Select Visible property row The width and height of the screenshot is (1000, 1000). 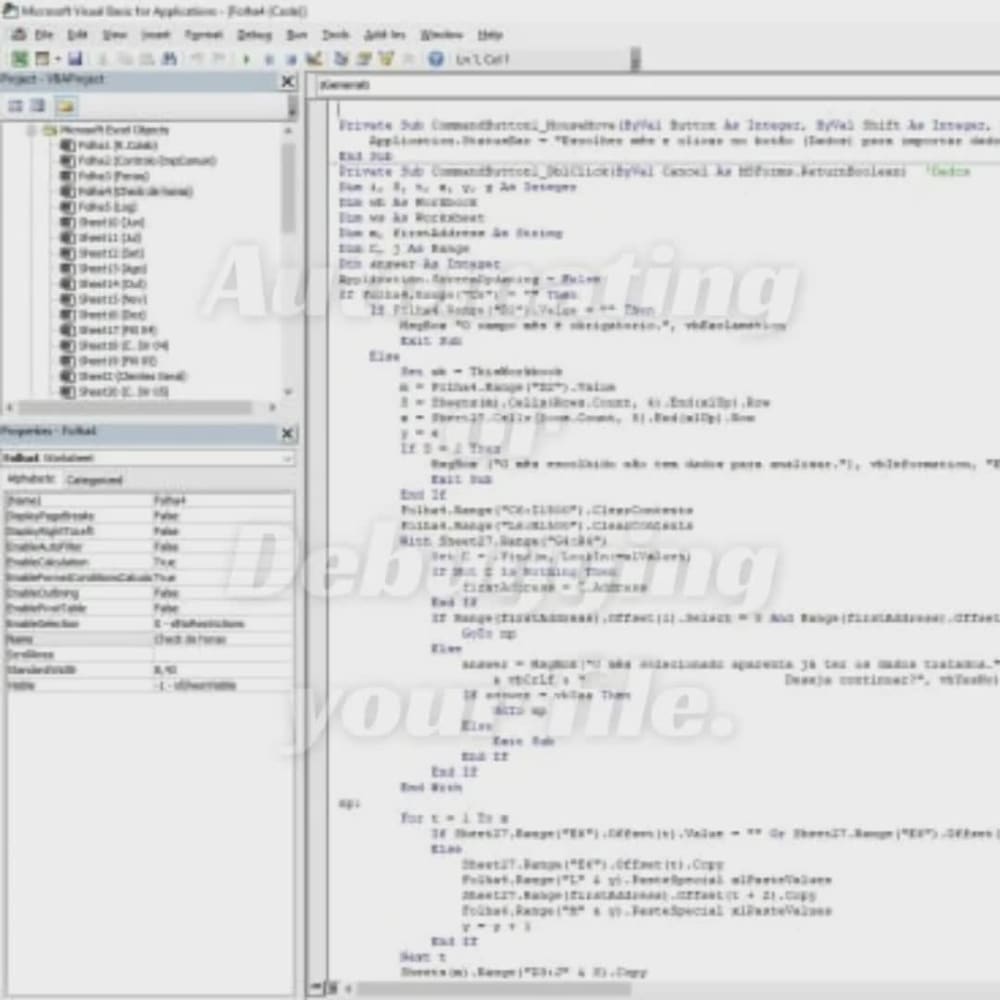tap(149, 686)
